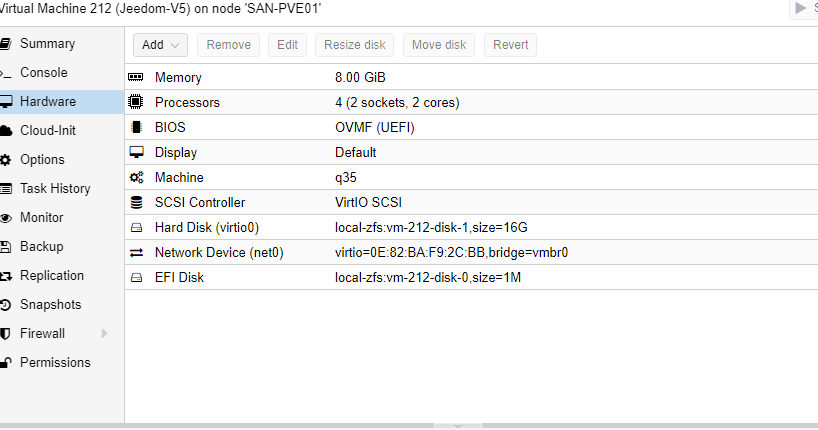This screenshot has height=430, width=818.
Task: Click the Resize disk button
Action: point(355,45)
